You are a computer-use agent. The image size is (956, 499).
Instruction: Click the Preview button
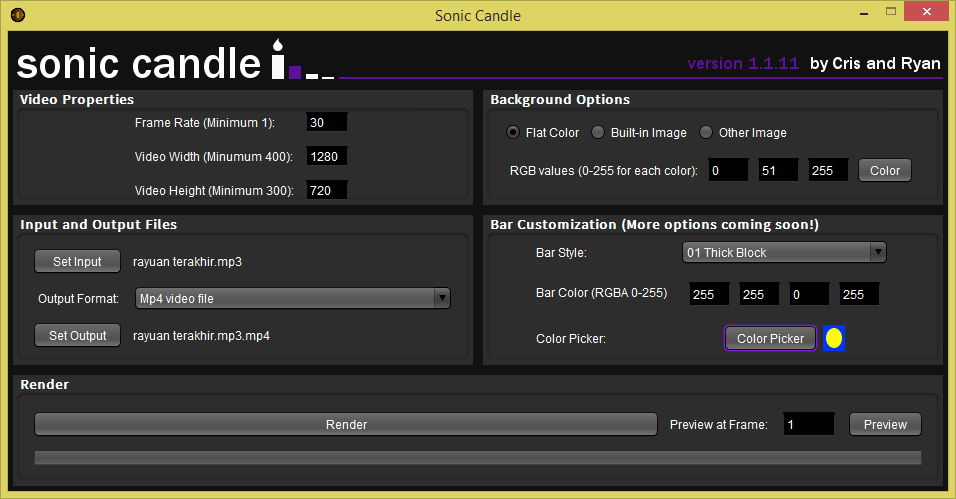[x=885, y=425]
